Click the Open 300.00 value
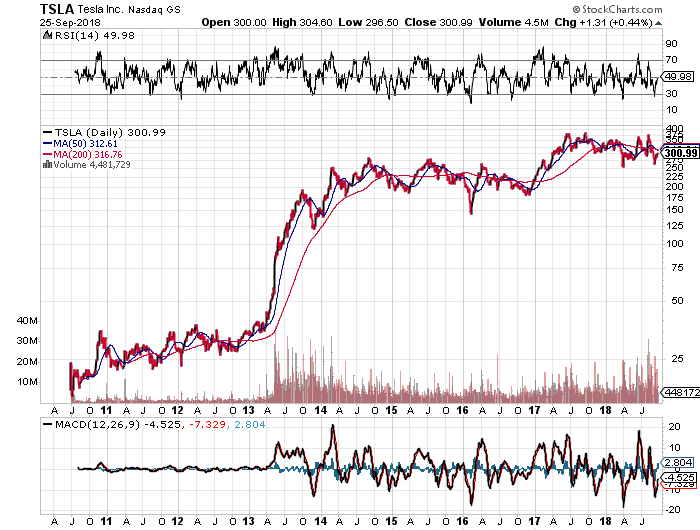The width and height of the screenshot is (700, 530). (233, 22)
